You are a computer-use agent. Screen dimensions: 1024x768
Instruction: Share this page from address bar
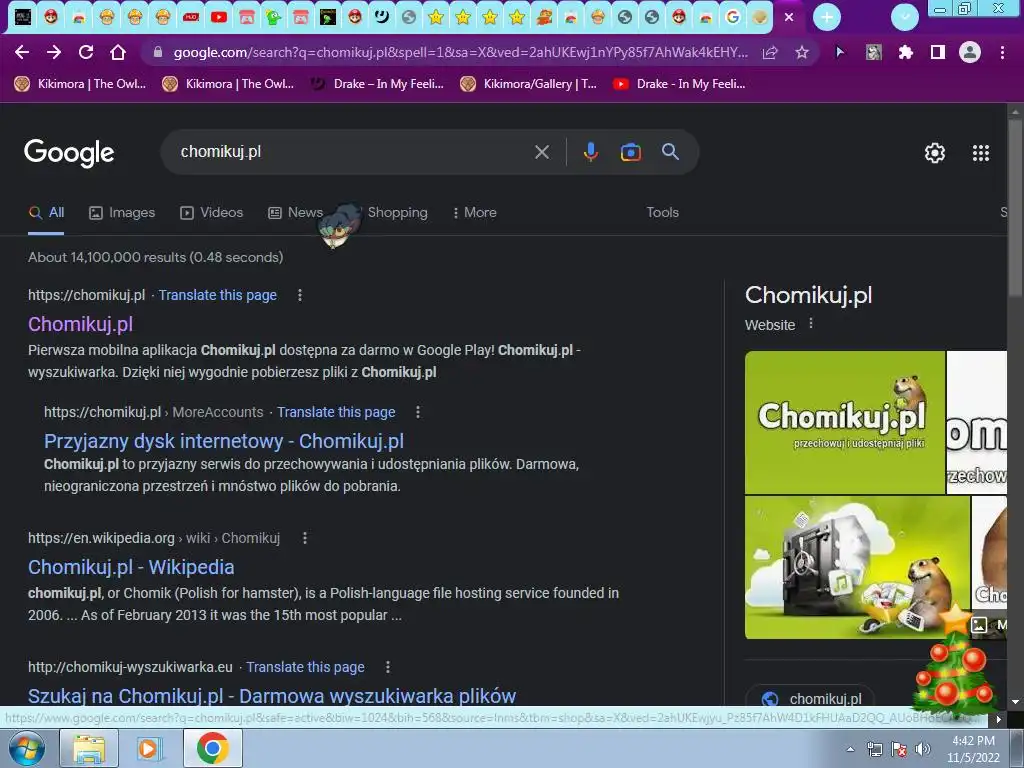coord(770,52)
